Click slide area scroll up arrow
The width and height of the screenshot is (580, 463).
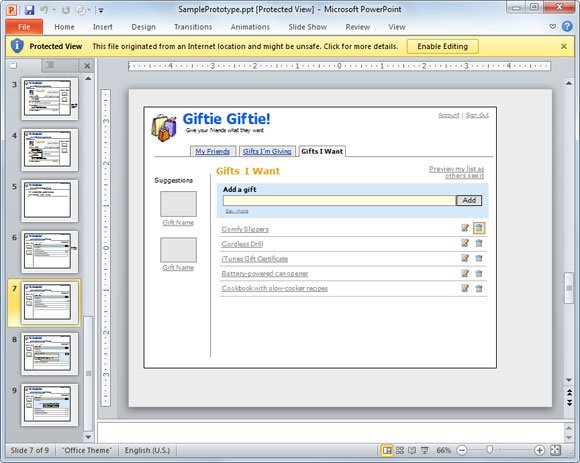click(x=569, y=83)
